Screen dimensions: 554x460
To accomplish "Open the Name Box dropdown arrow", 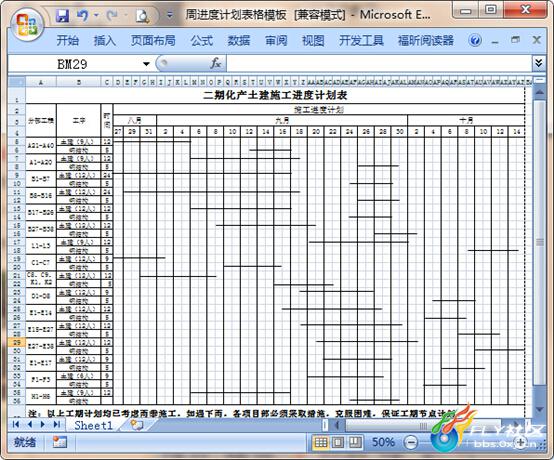I will click(146, 64).
